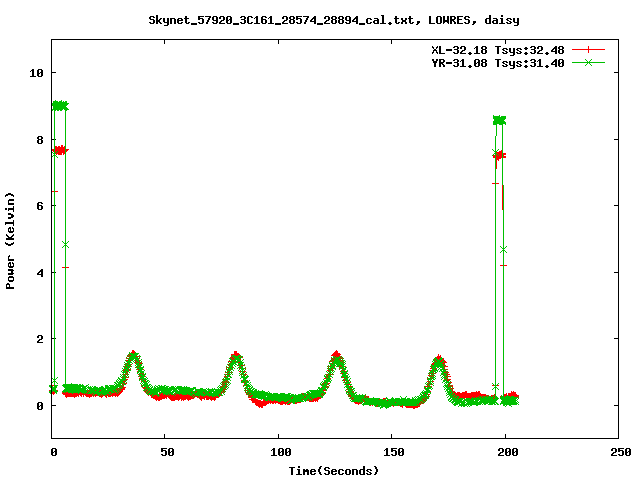Click the y-axis tick label 10
This screenshot has width=640, height=480.
click(x=36, y=73)
